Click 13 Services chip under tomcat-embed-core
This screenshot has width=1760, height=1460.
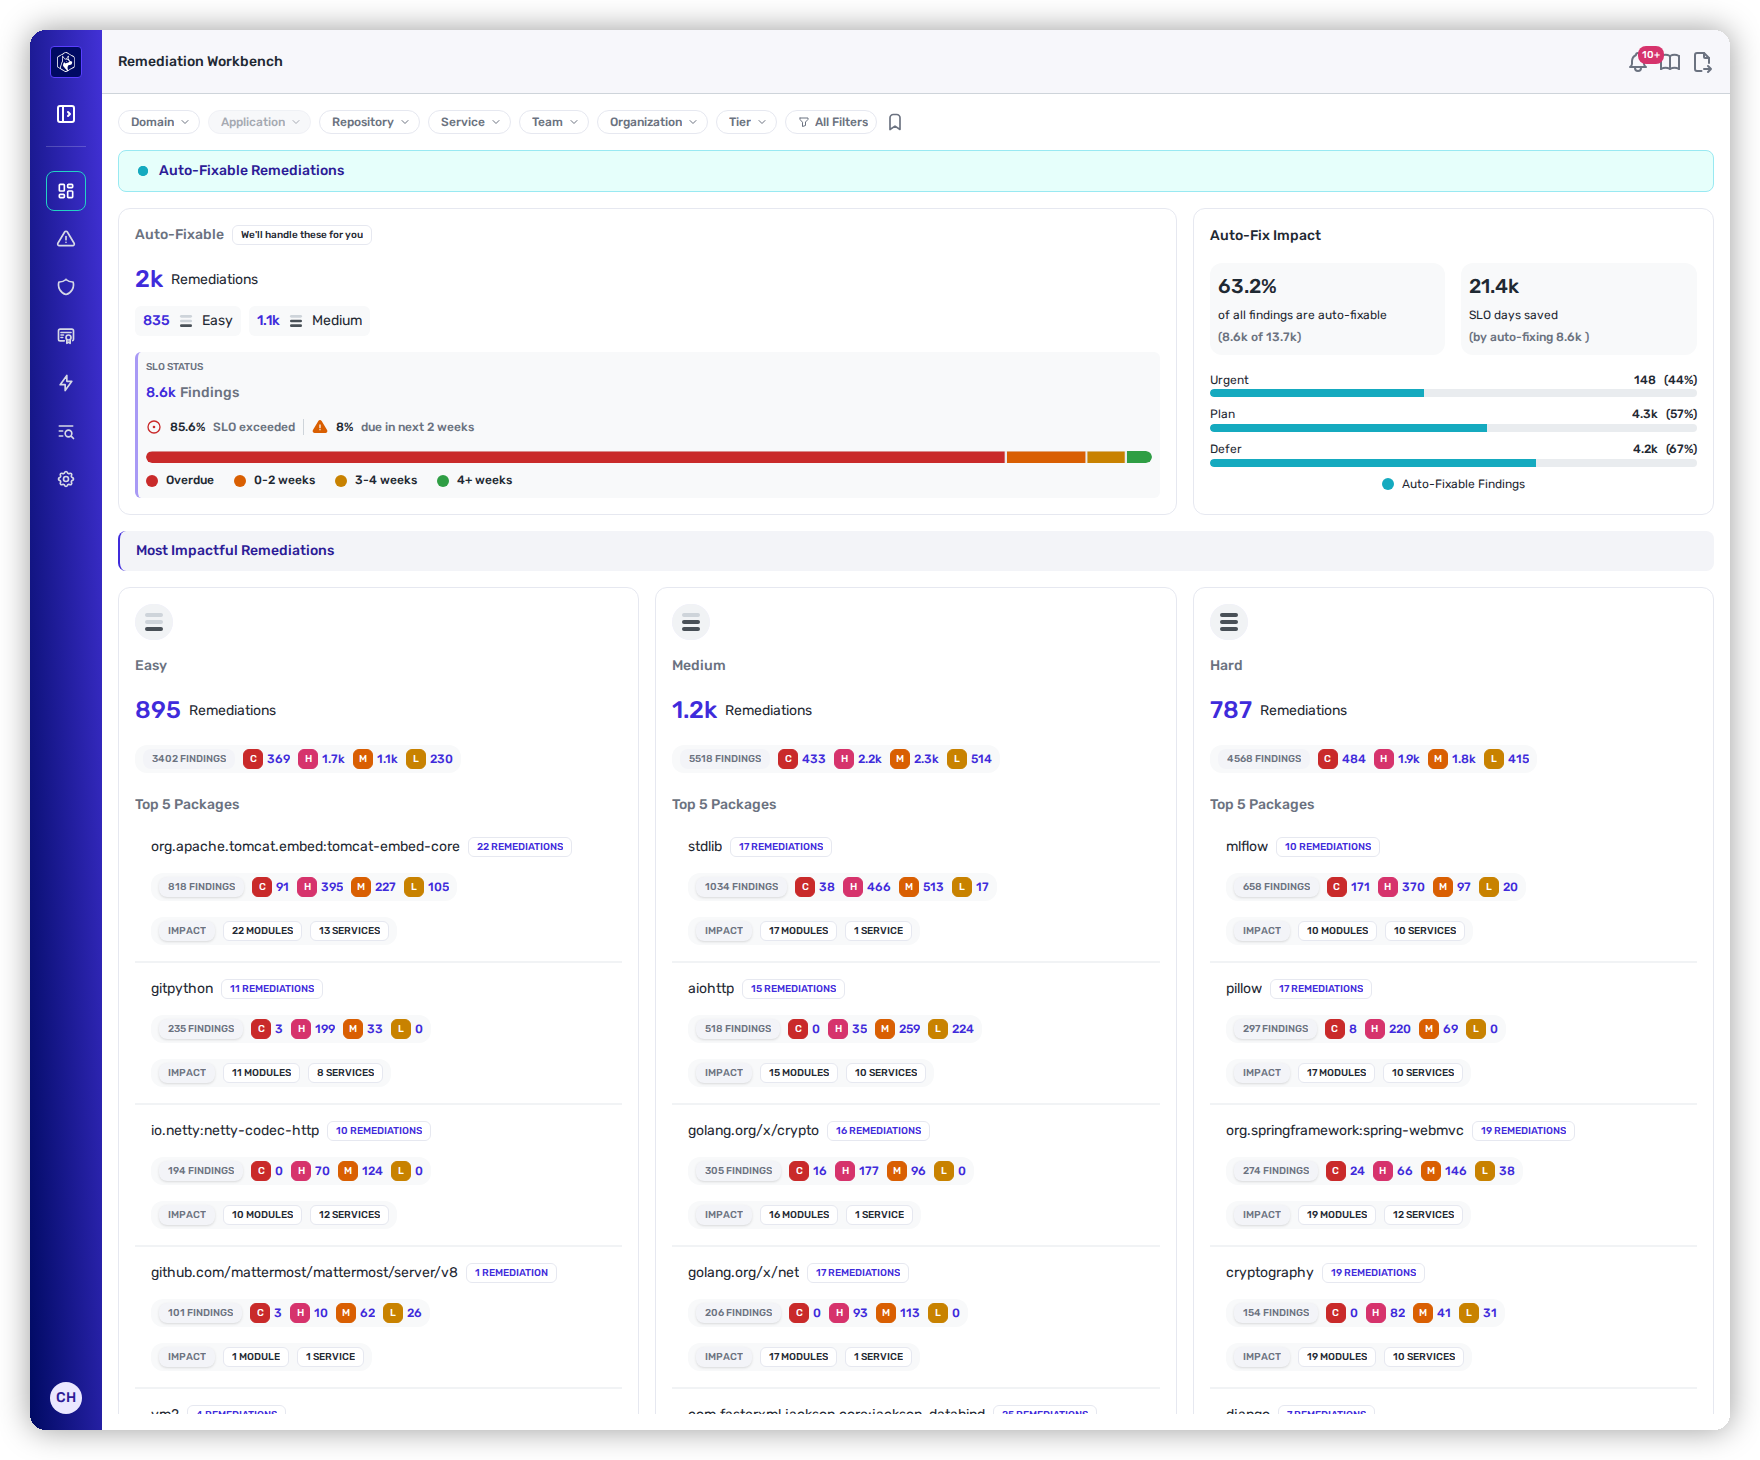click(350, 931)
